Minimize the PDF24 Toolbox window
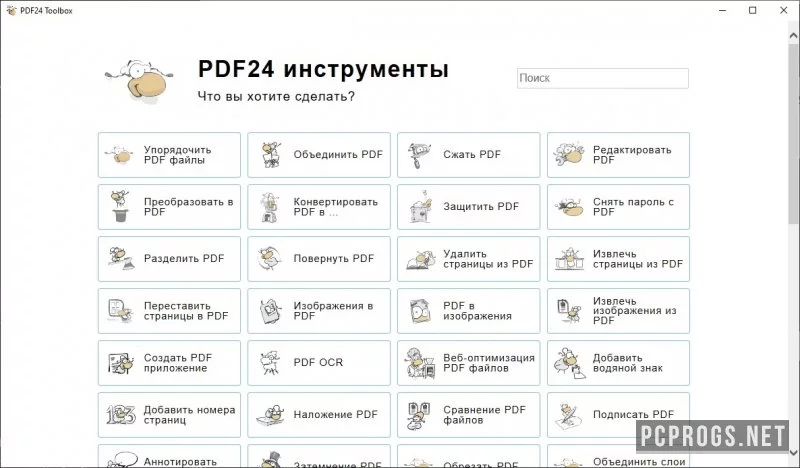 [x=722, y=10]
